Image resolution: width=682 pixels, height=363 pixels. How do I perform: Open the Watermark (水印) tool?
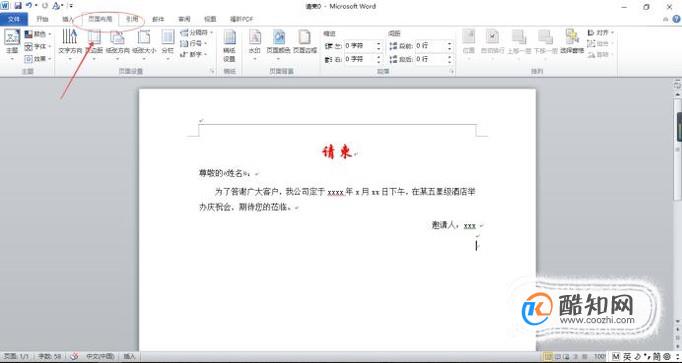(x=254, y=43)
